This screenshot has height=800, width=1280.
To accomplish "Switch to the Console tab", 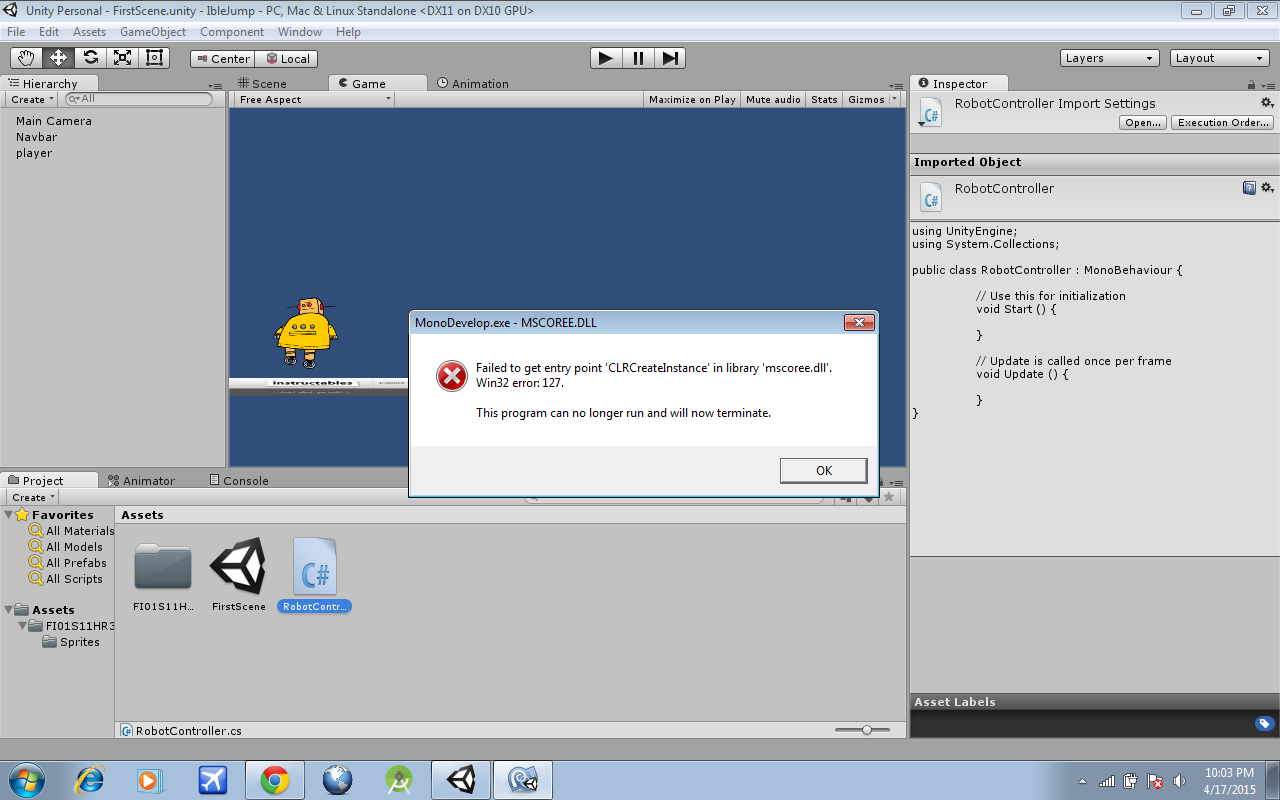I will pyautogui.click(x=239, y=480).
